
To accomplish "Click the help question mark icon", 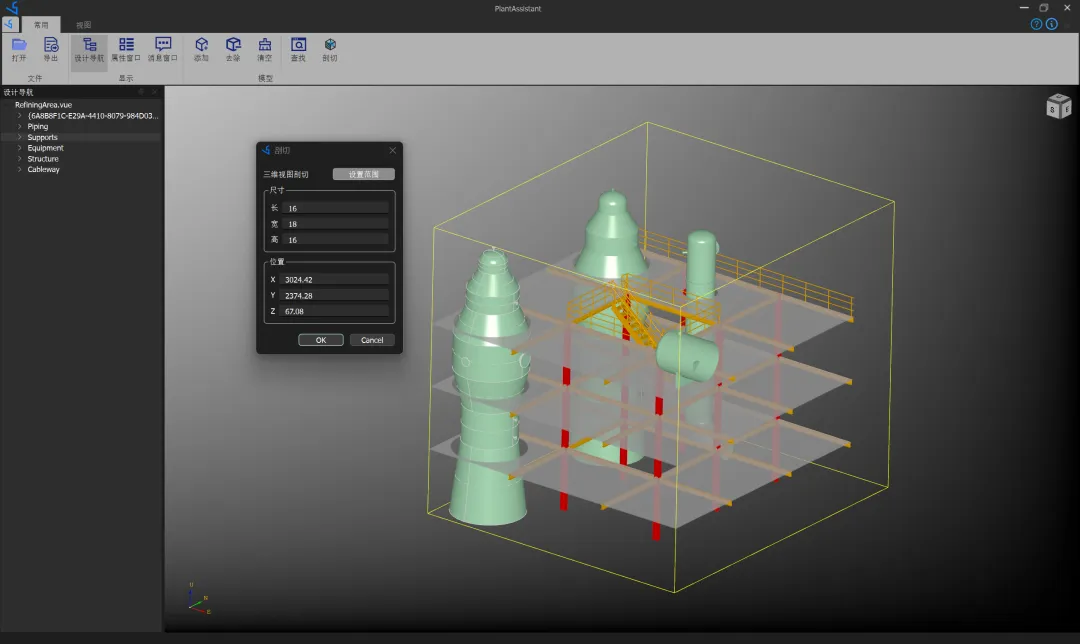I will point(1036,24).
